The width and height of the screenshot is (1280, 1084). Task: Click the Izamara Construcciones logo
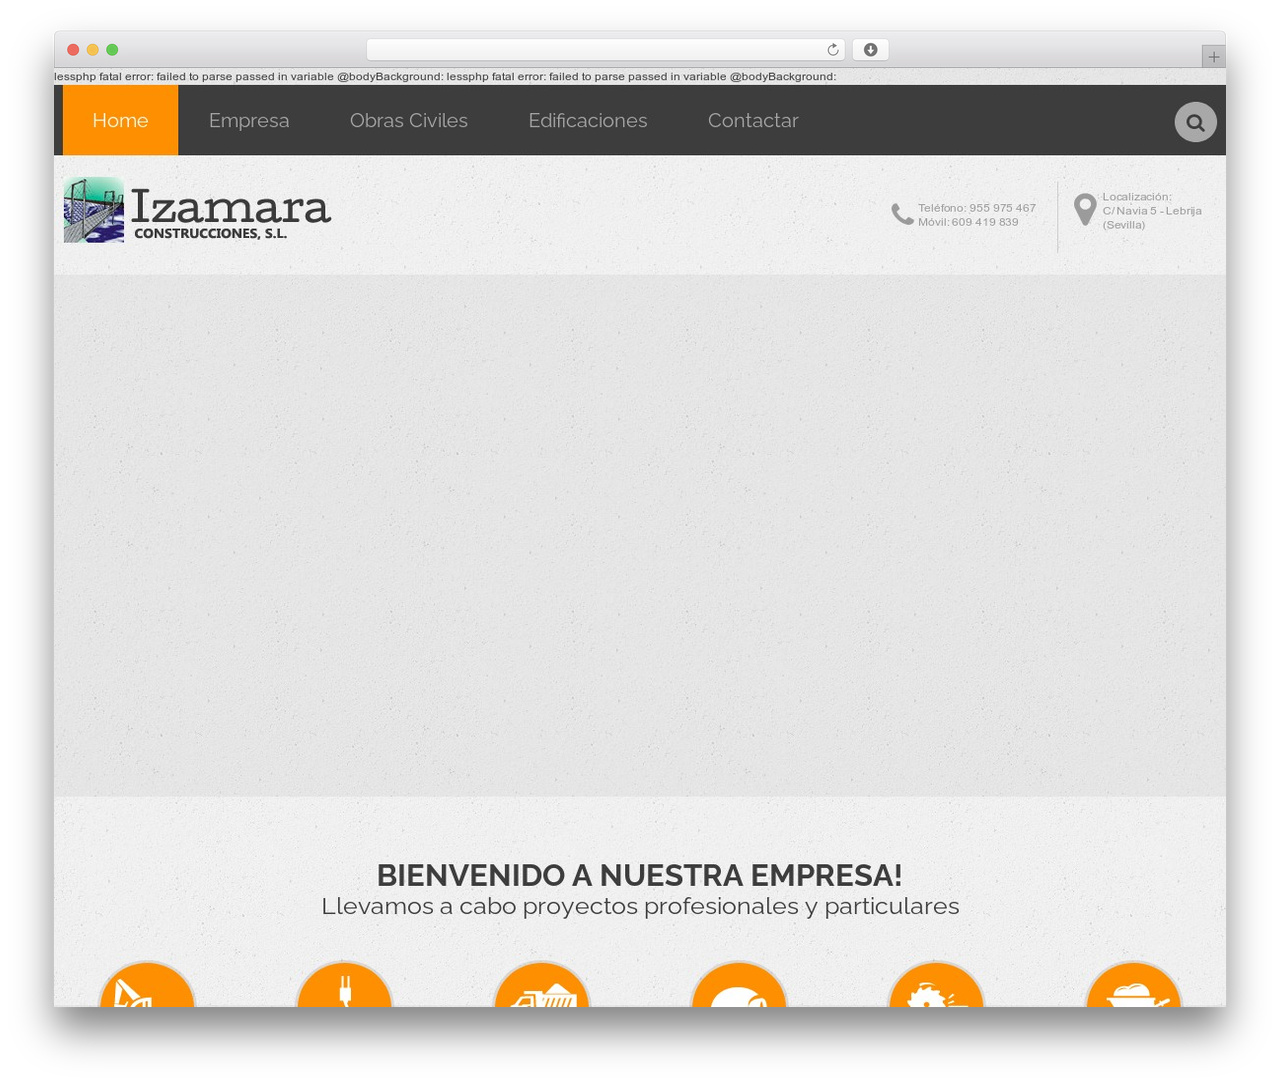pyautogui.click(x=197, y=210)
